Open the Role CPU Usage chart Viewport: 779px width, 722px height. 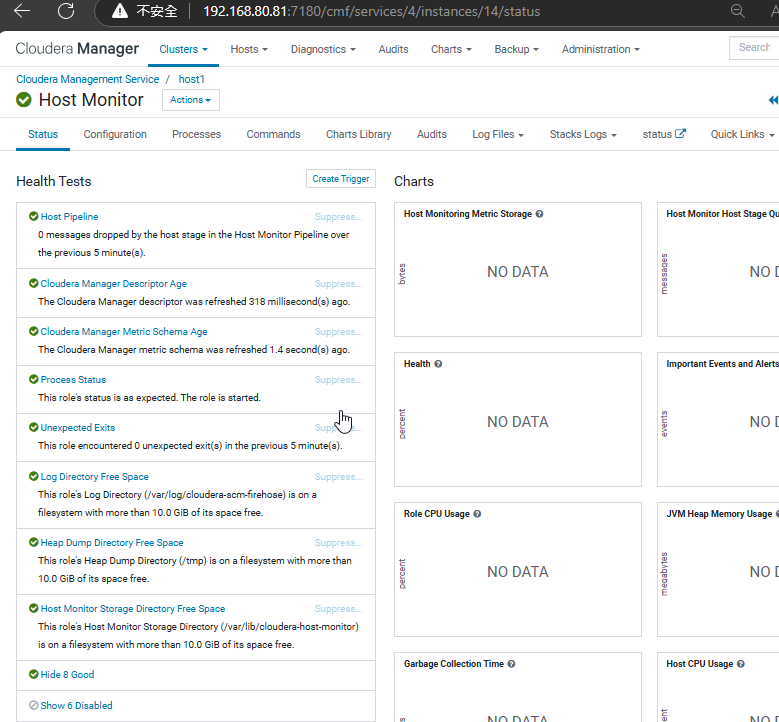click(518, 570)
